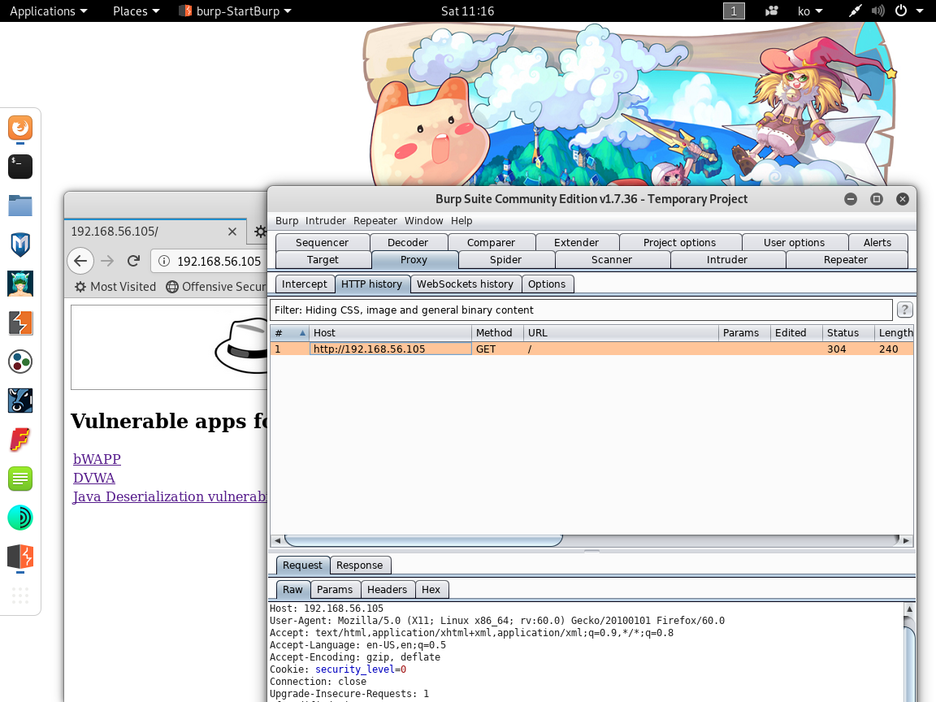The width and height of the screenshot is (936, 702).
Task: Open DVWA link in Firefox
Action: point(94,478)
